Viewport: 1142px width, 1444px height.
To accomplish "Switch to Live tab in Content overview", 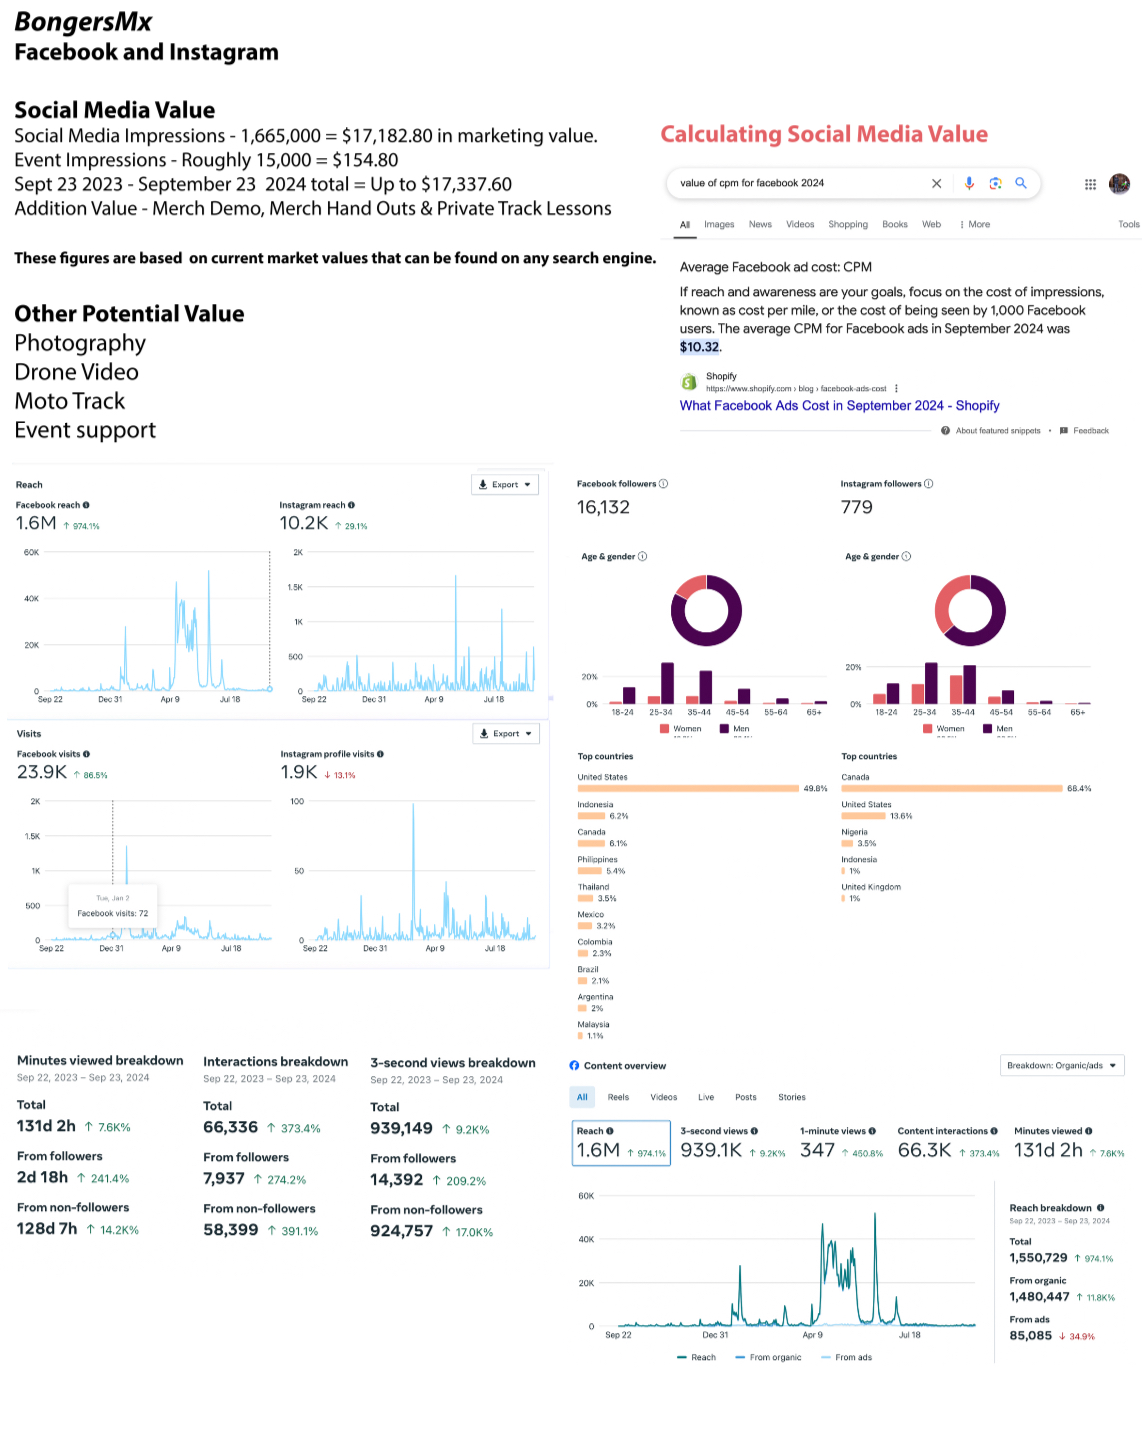I will click(x=706, y=1097).
